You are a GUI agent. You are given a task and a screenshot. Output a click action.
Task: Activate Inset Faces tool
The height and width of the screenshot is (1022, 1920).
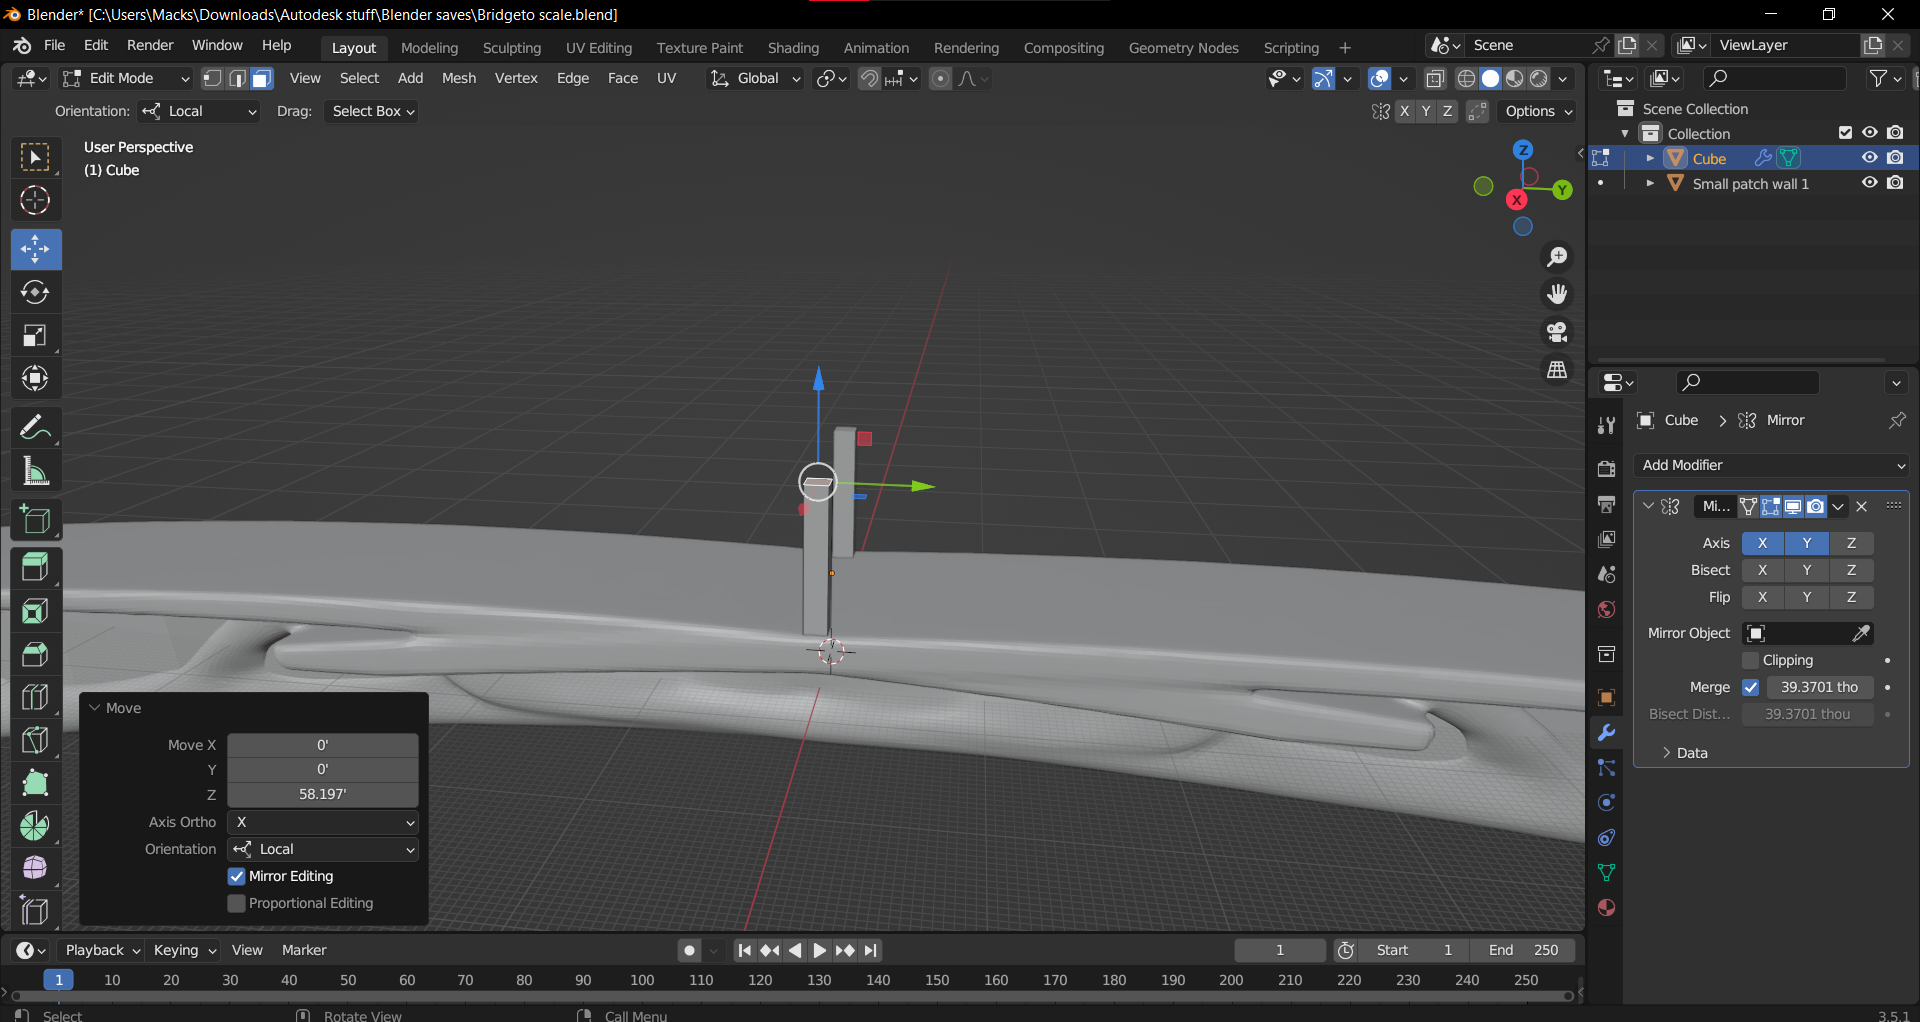[x=35, y=611]
